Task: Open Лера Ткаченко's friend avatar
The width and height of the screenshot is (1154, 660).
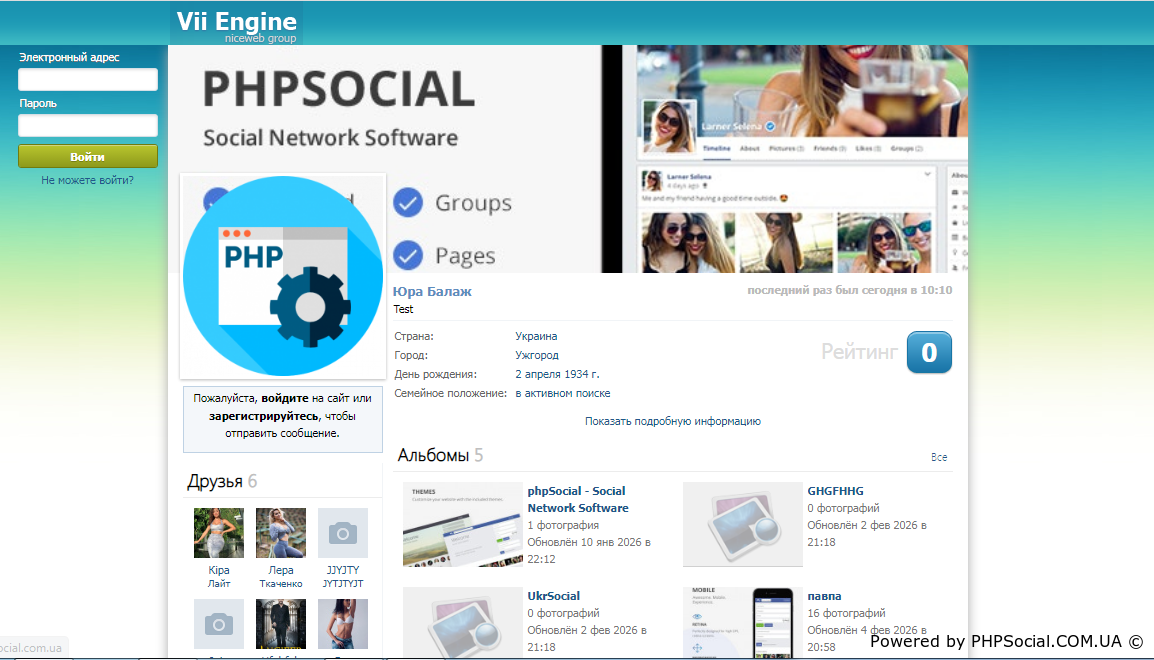Action: (281, 533)
